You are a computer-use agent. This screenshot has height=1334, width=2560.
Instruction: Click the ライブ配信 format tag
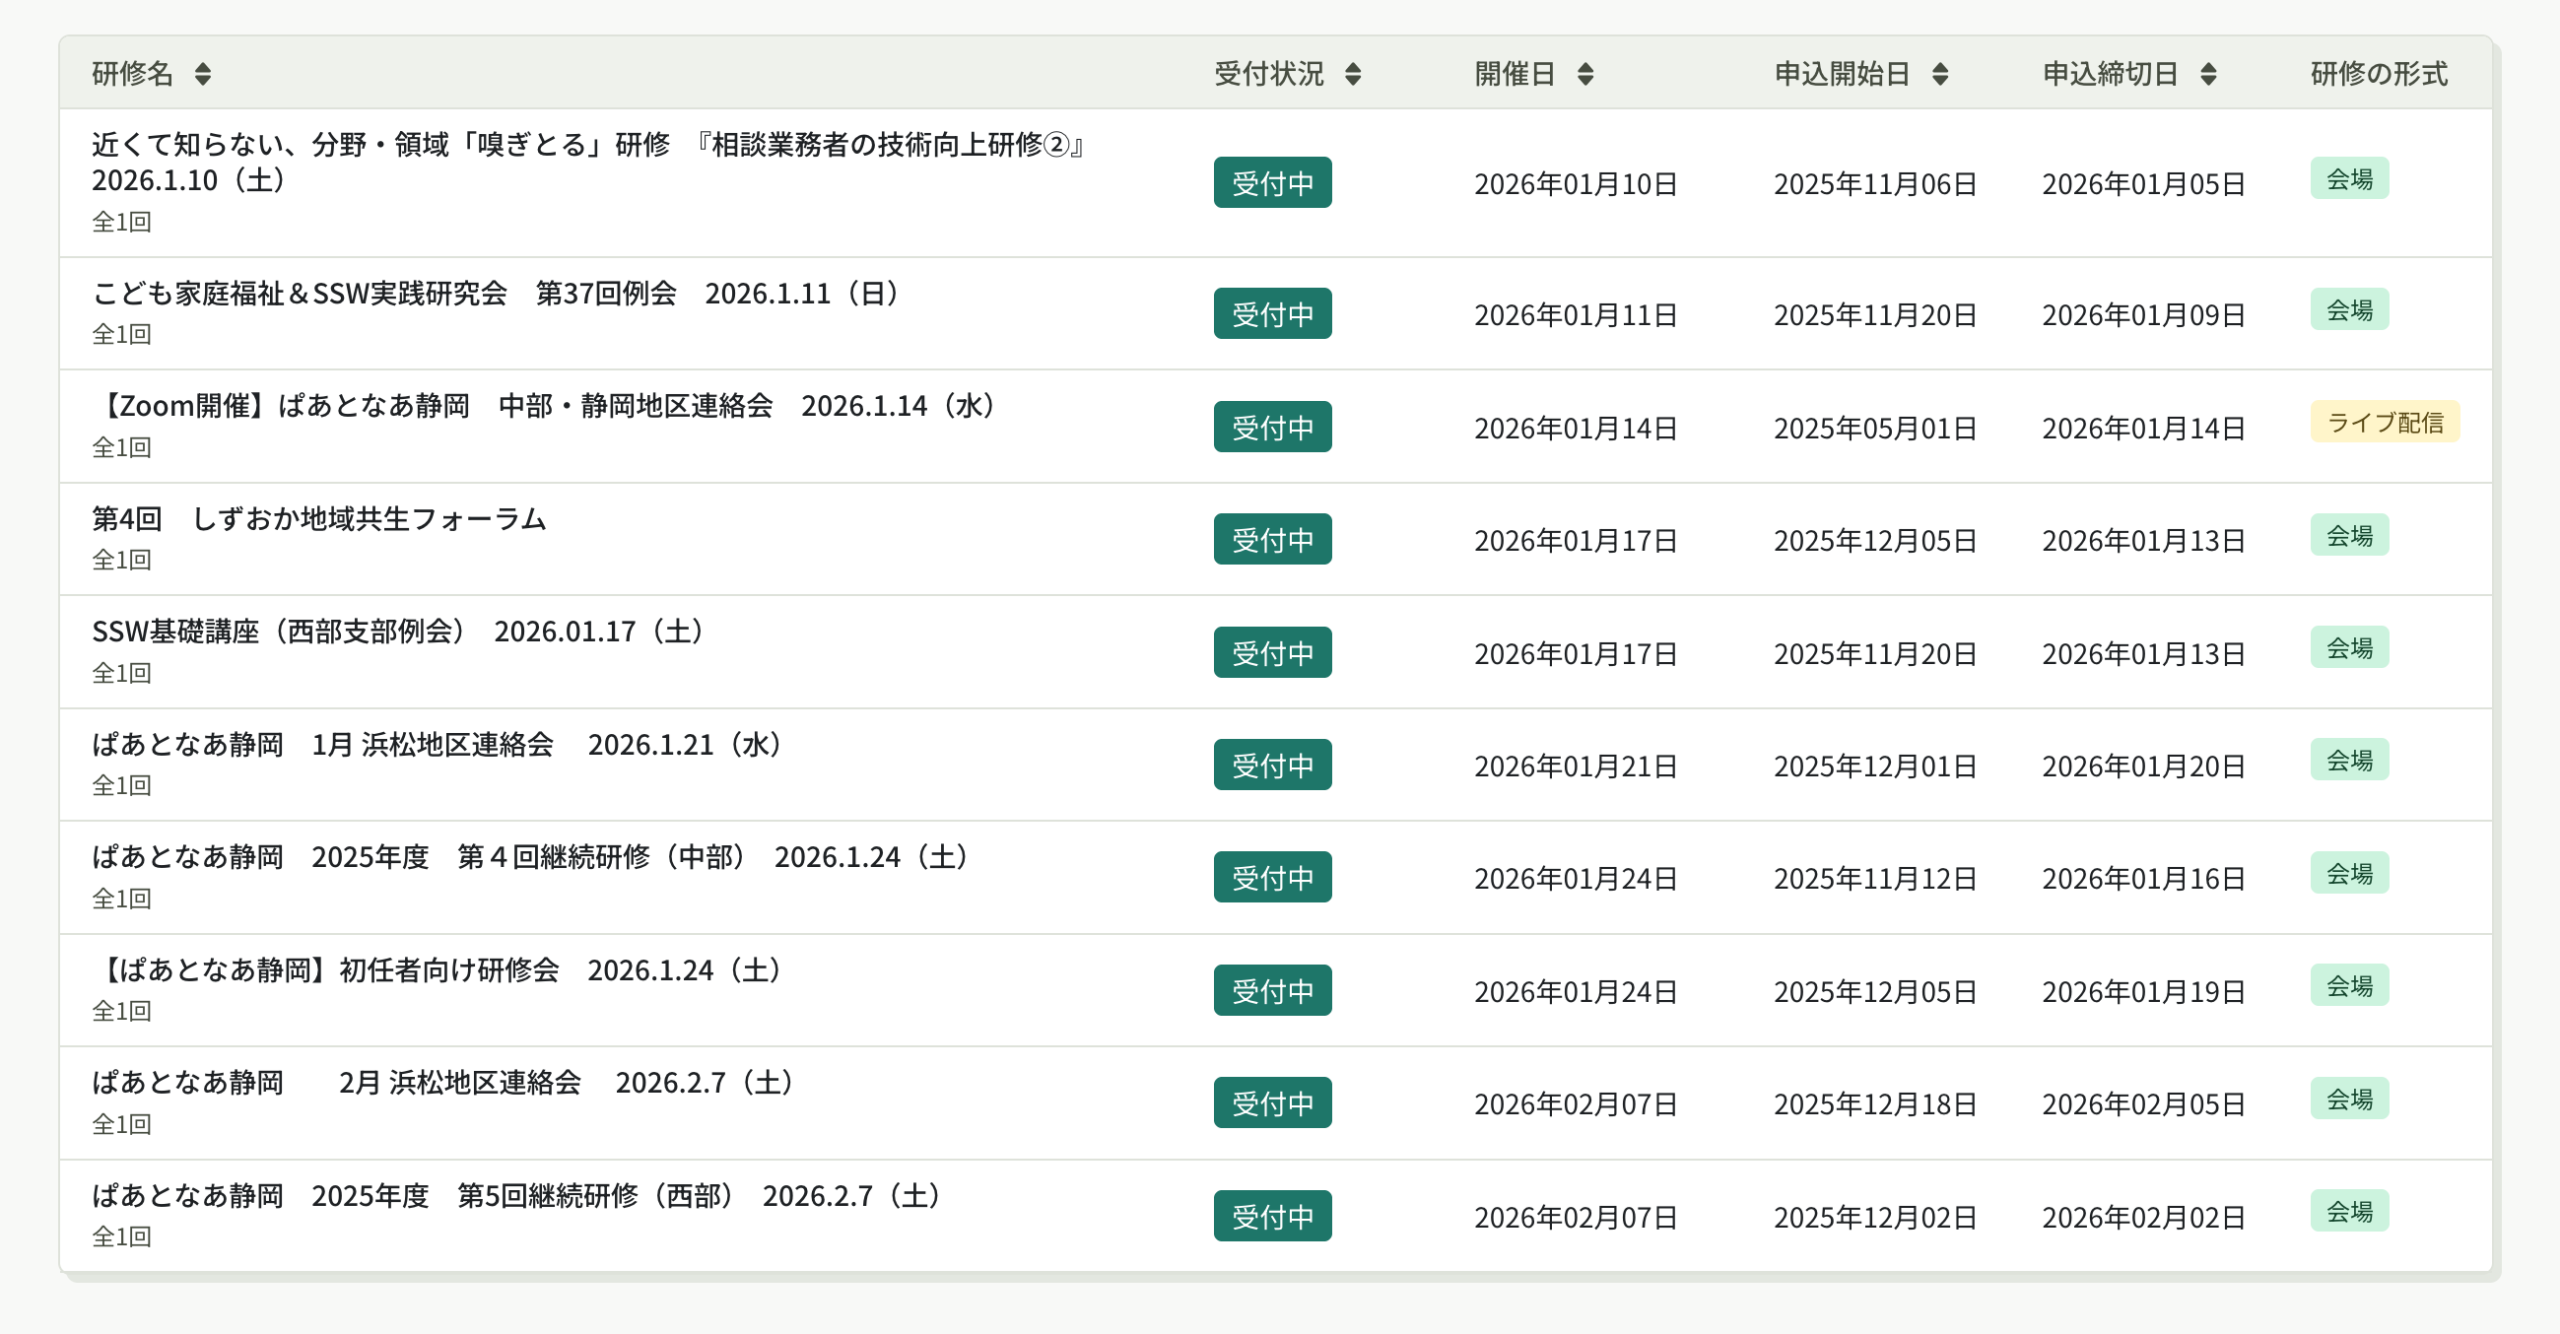click(2384, 423)
